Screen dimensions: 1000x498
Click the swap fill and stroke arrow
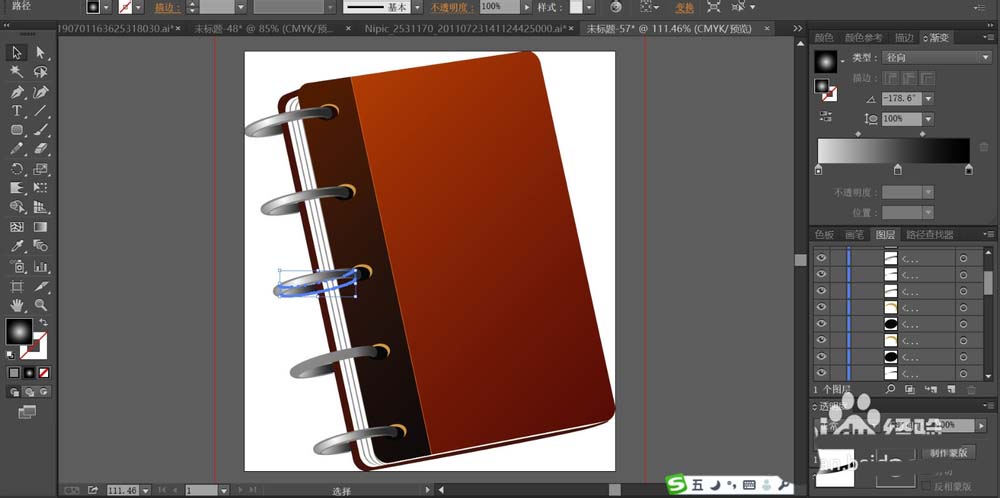(x=43, y=323)
